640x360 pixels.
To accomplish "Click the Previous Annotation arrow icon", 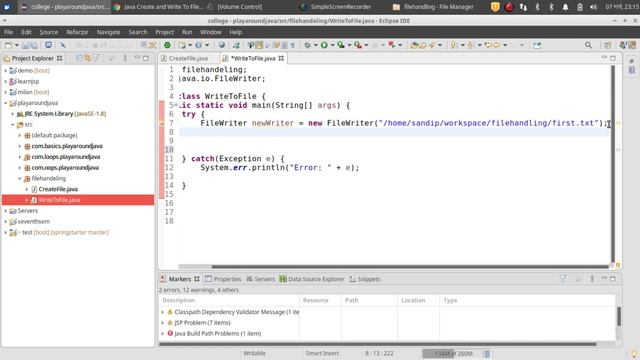I will coord(471,45).
